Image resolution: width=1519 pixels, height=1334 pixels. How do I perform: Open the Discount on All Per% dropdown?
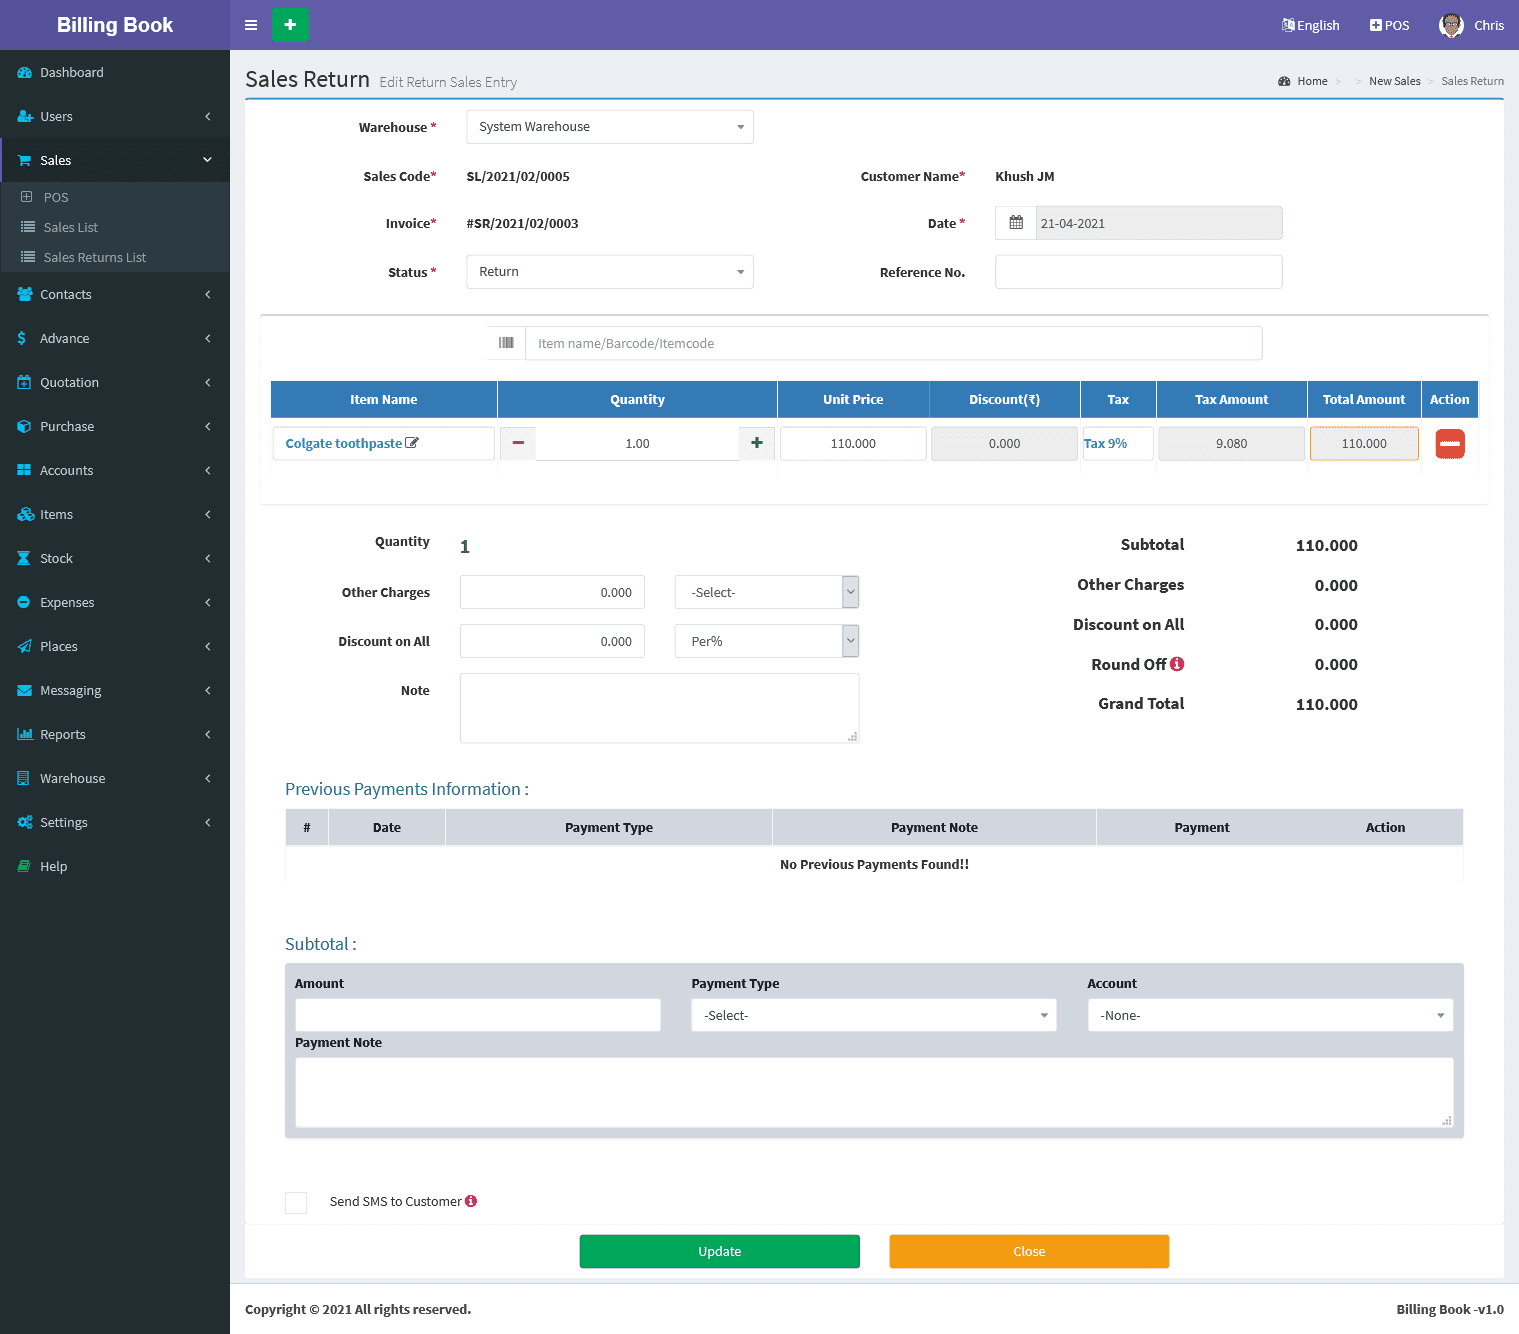[x=766, y=641]
